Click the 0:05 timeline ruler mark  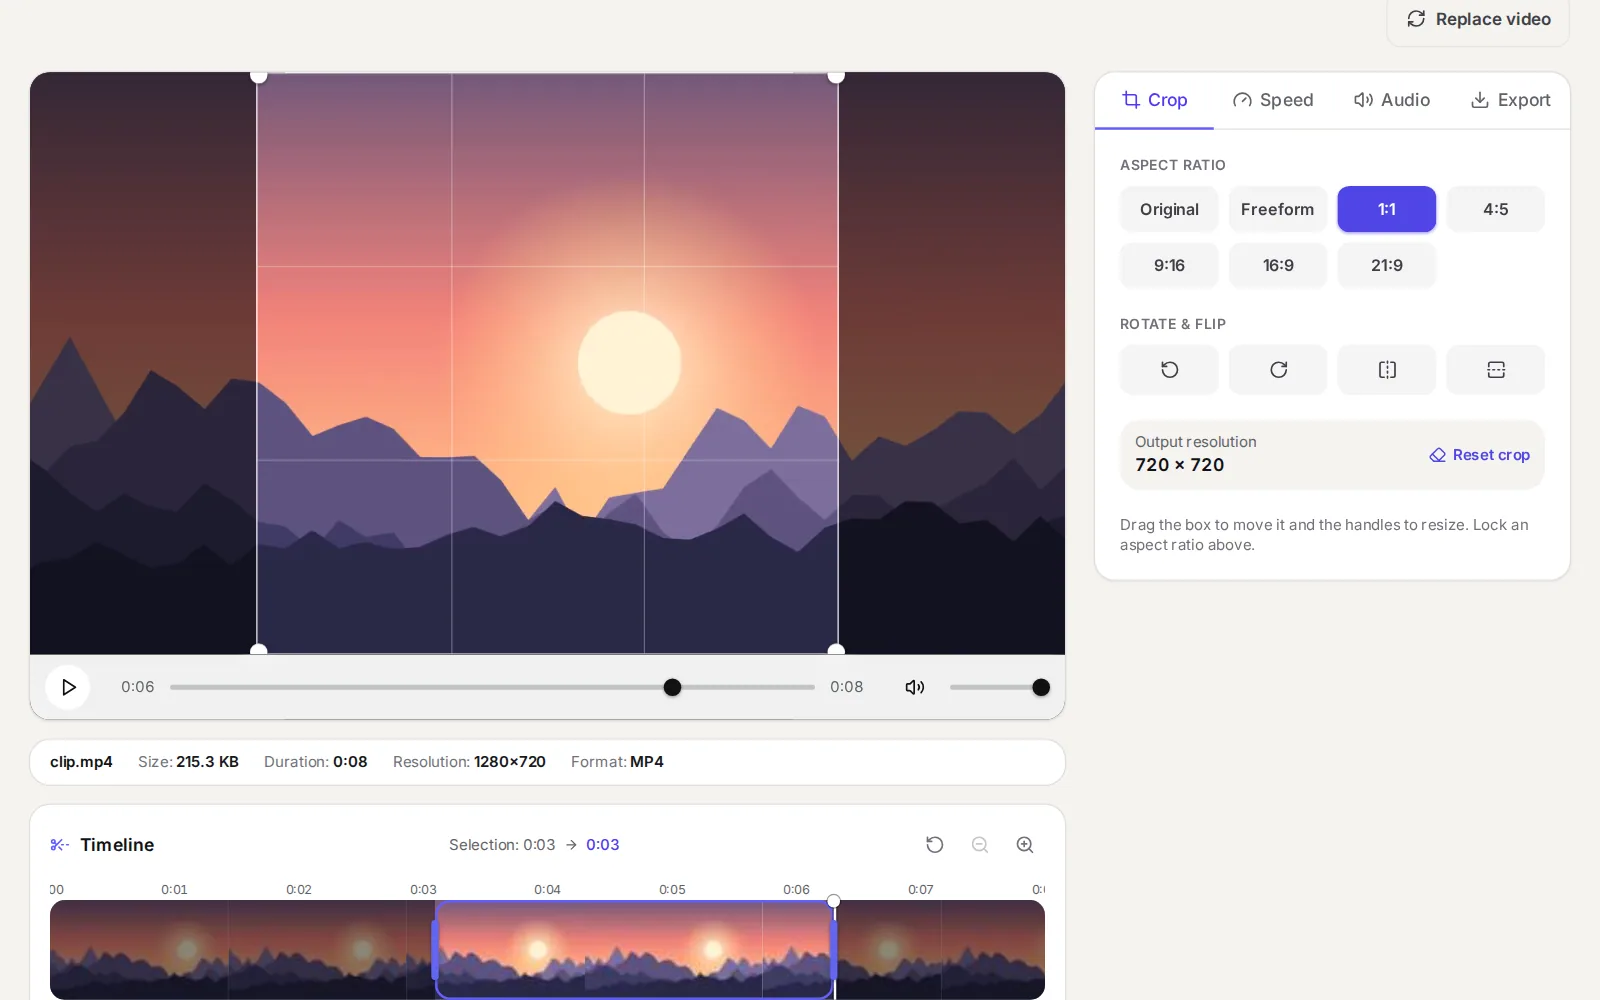coord(672,889)
